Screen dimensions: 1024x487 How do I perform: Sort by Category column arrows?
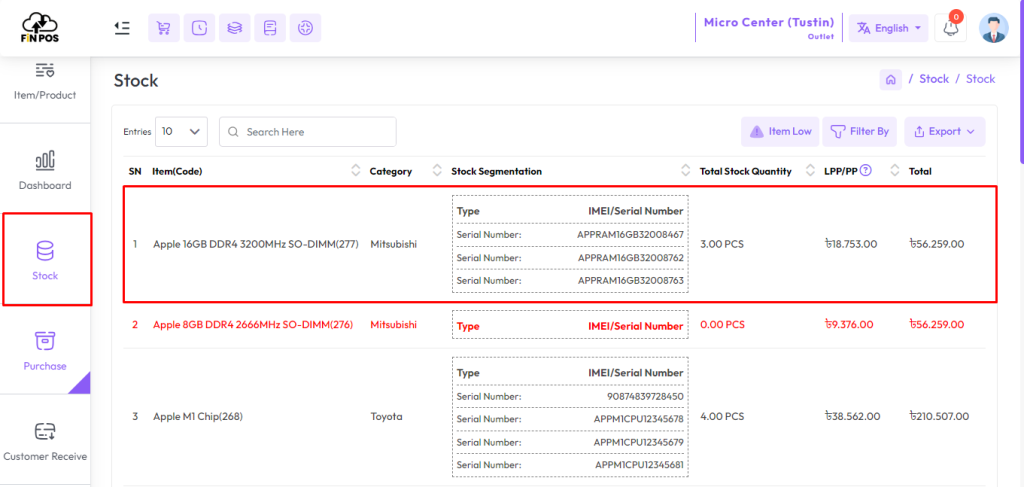tap(437, 171)
